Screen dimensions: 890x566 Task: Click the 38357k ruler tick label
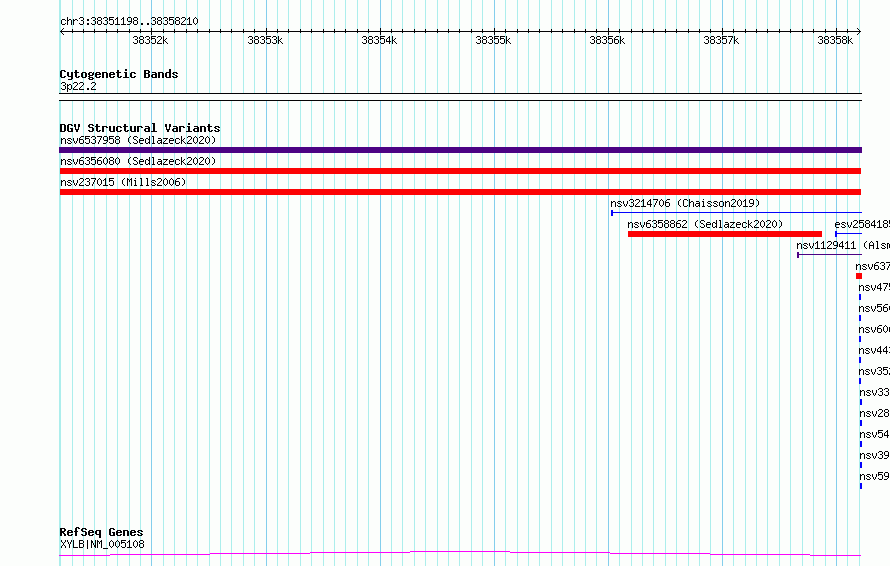(x=721, y=40)
